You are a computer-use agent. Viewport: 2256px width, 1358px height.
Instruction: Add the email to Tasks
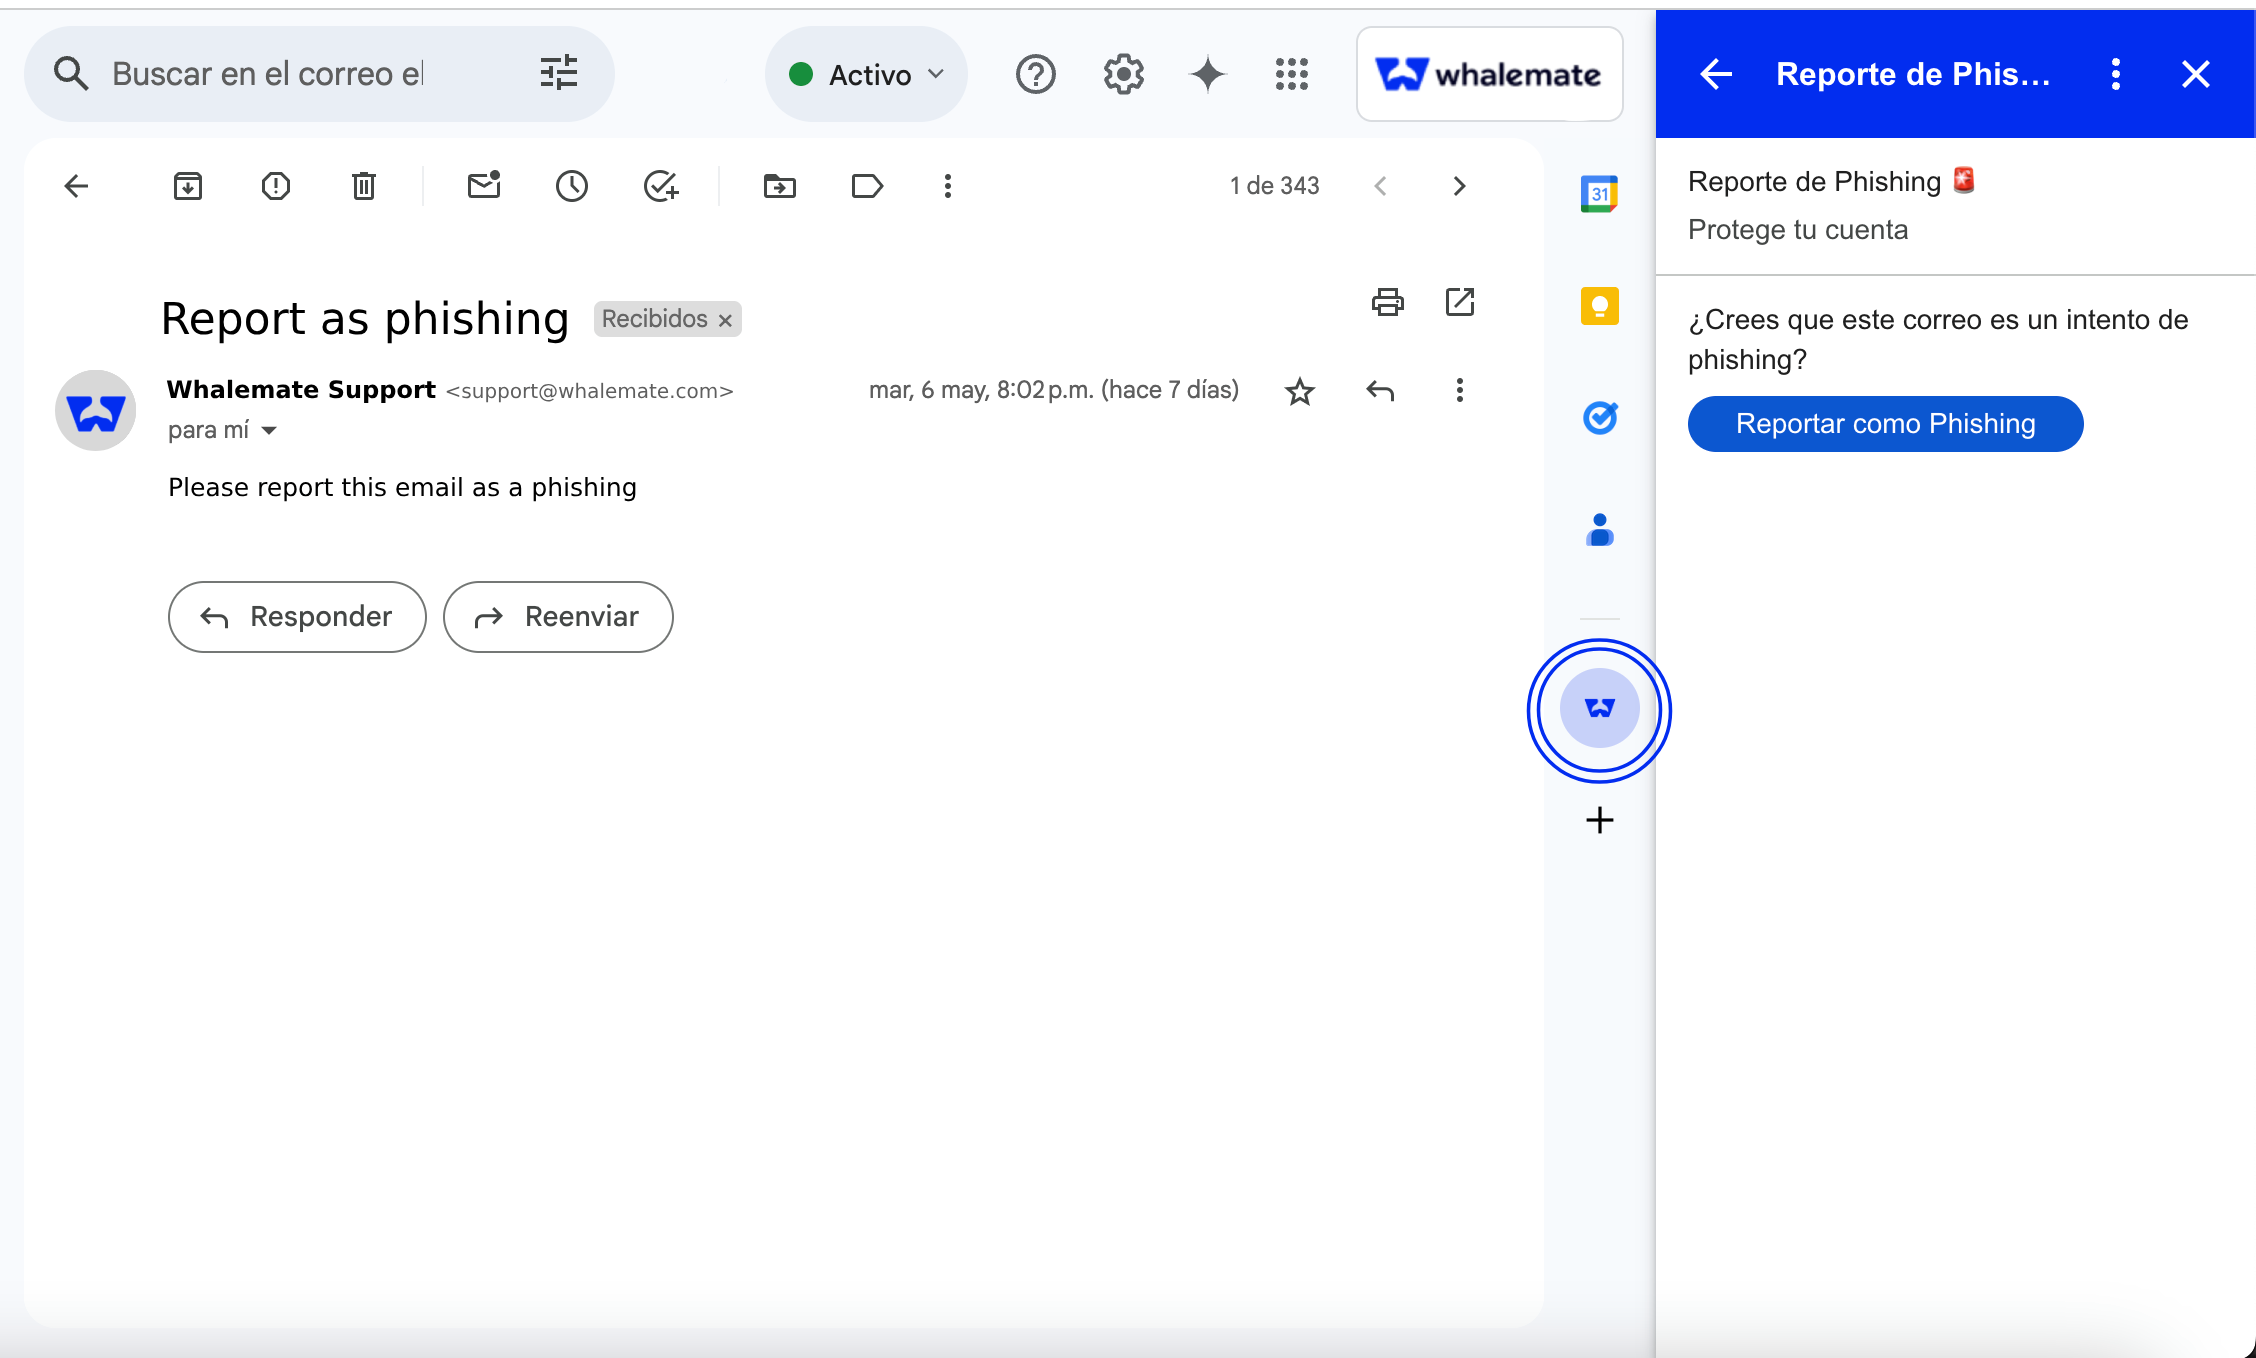[x=661, y=186]
